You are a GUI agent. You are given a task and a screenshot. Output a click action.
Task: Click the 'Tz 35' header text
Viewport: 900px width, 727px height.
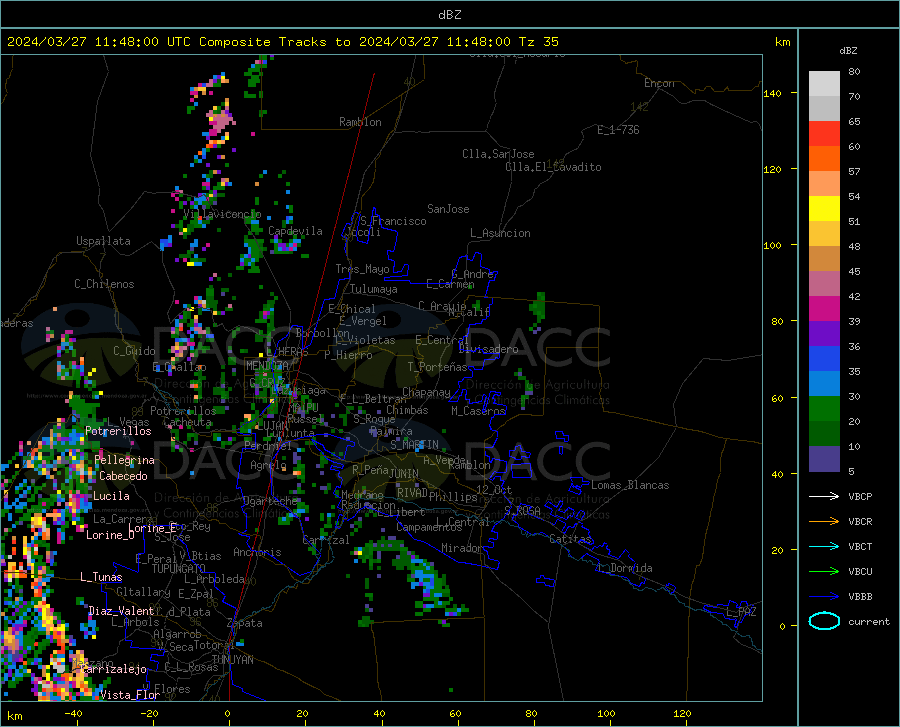tap(538, 42)
